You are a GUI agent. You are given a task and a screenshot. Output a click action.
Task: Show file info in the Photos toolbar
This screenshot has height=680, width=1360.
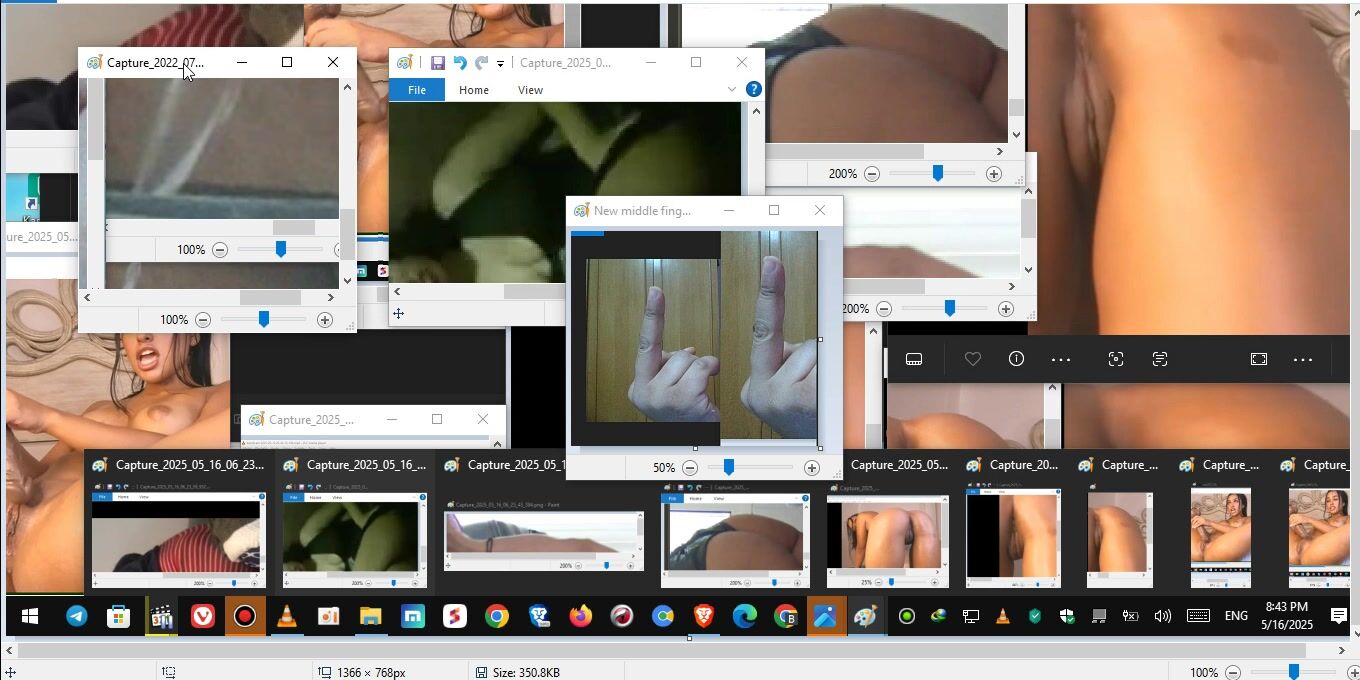click(x=1016, y=359)
